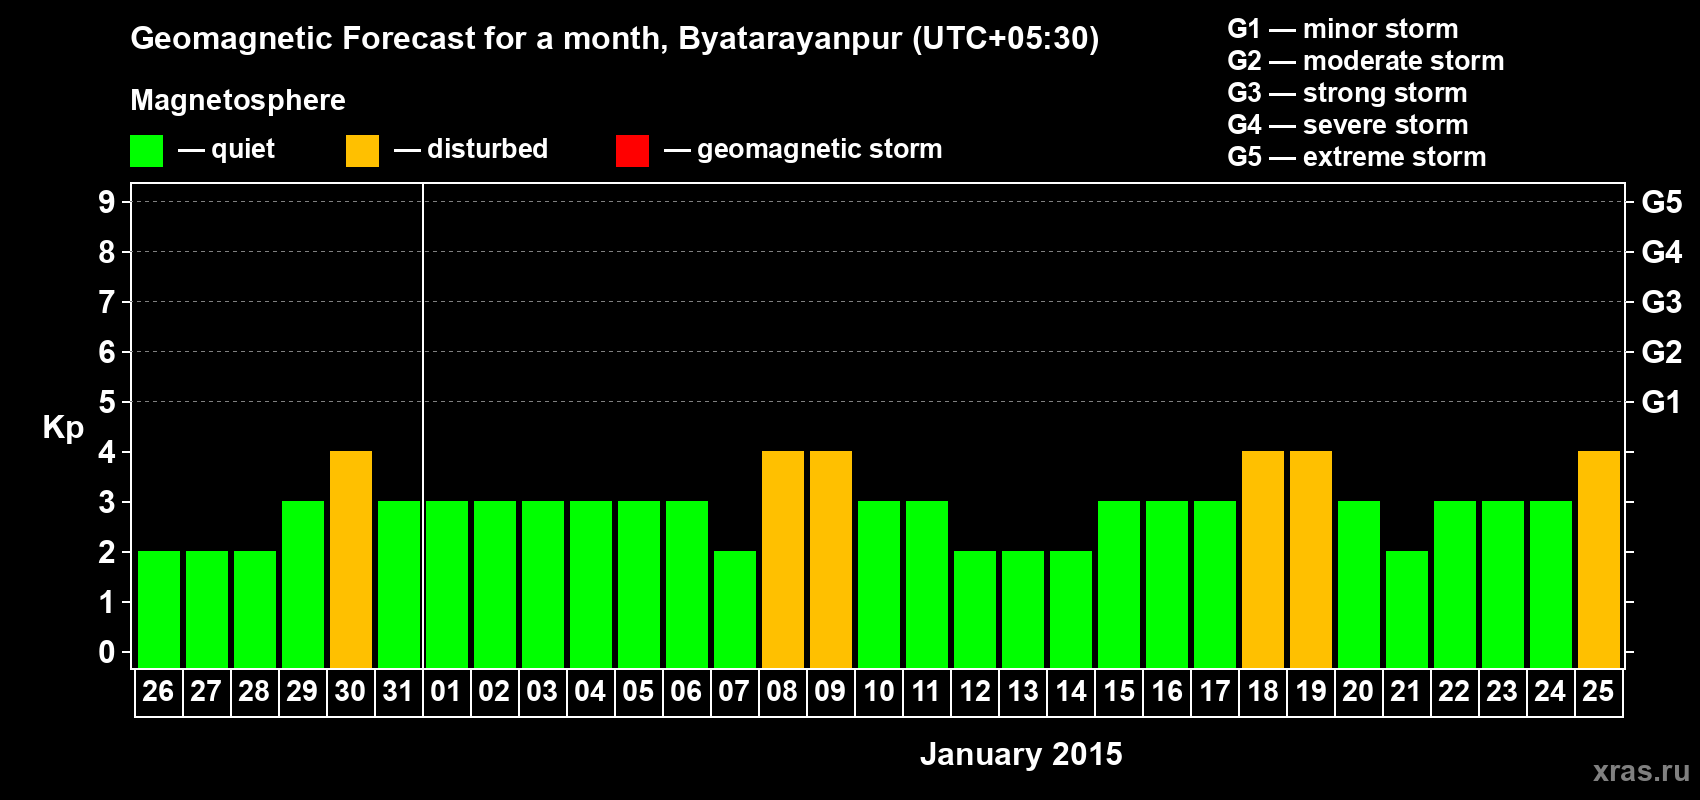The image size is (1700, 800).
Task: Click the orange bar for day 09
Action: click(831, 560)
